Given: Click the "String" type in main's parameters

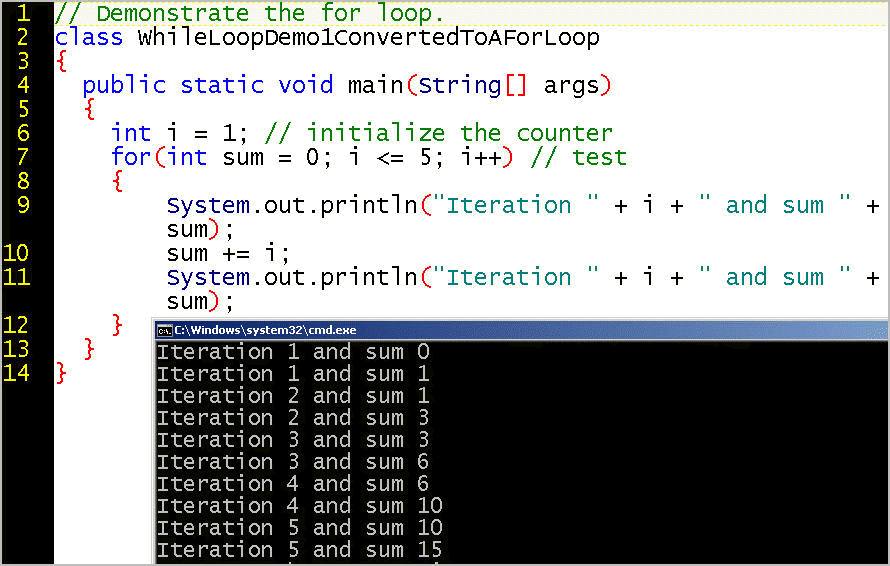Looking at the screenshot, I should coord(460,86).
